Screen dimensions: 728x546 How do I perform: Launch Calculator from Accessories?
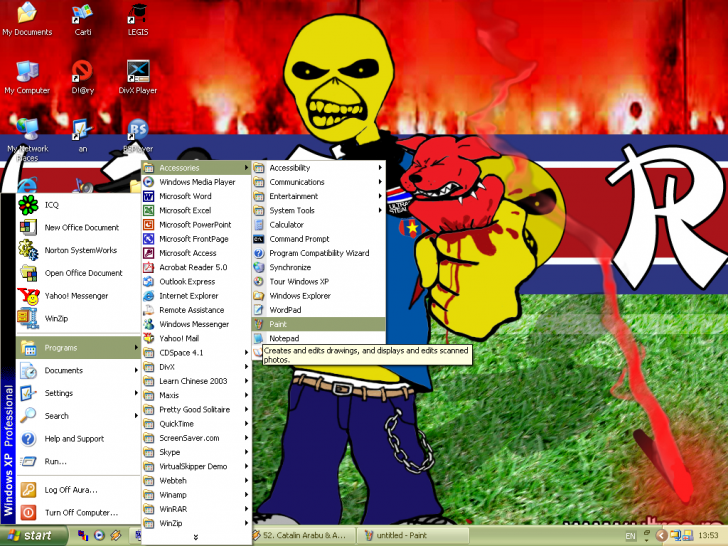pyautogui.click(x=318, y=225)
